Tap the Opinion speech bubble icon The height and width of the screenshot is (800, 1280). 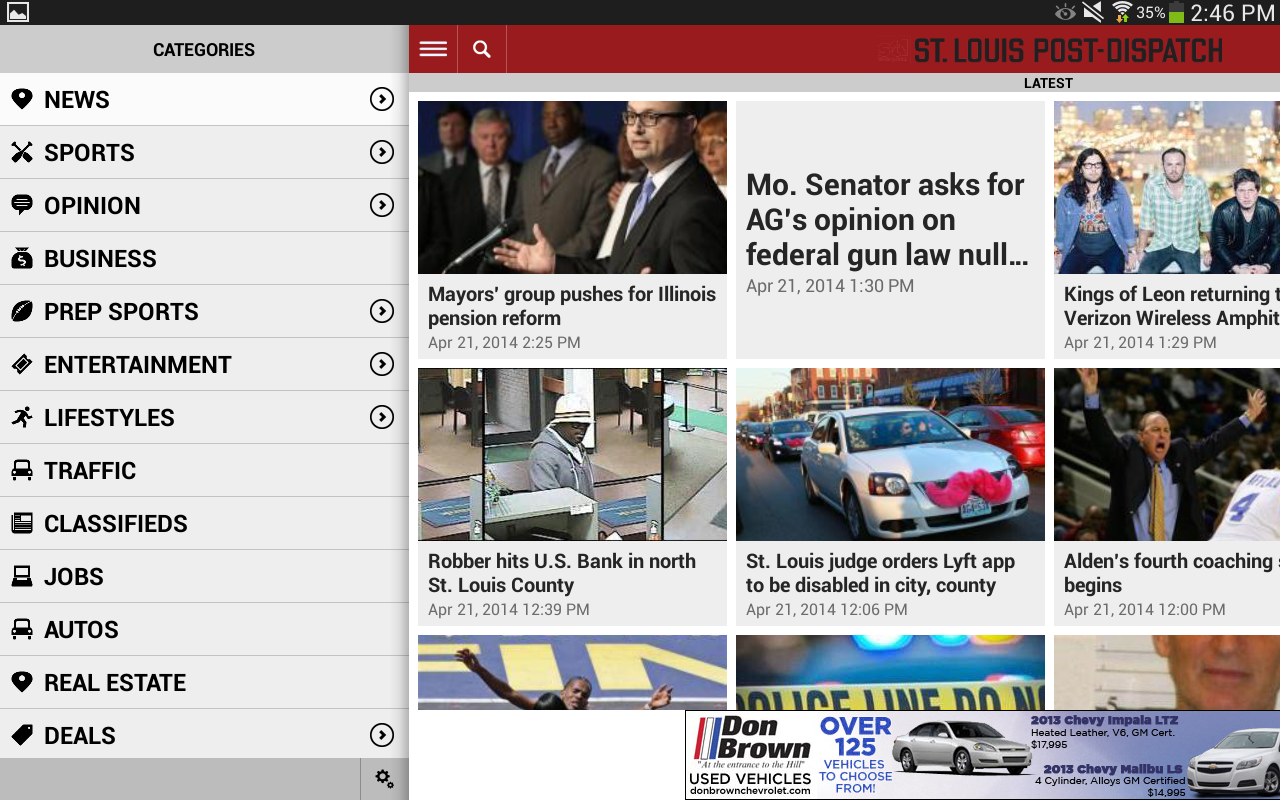click(22, 205)
